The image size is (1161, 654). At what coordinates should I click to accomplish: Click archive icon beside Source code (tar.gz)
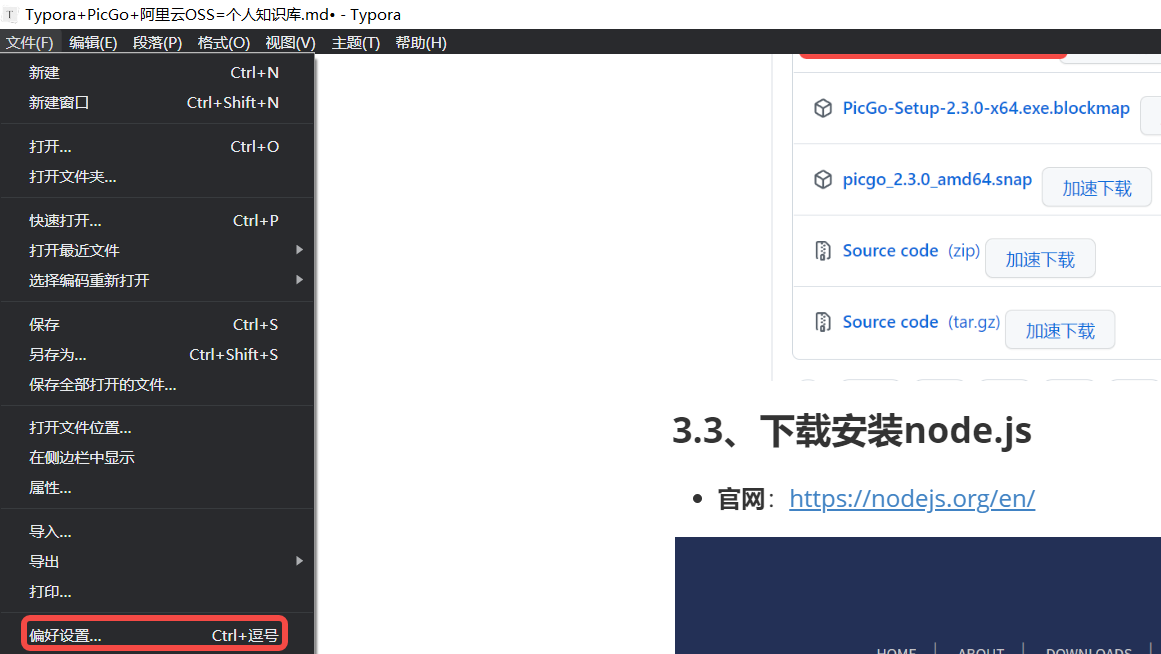(x=823, y=322)
